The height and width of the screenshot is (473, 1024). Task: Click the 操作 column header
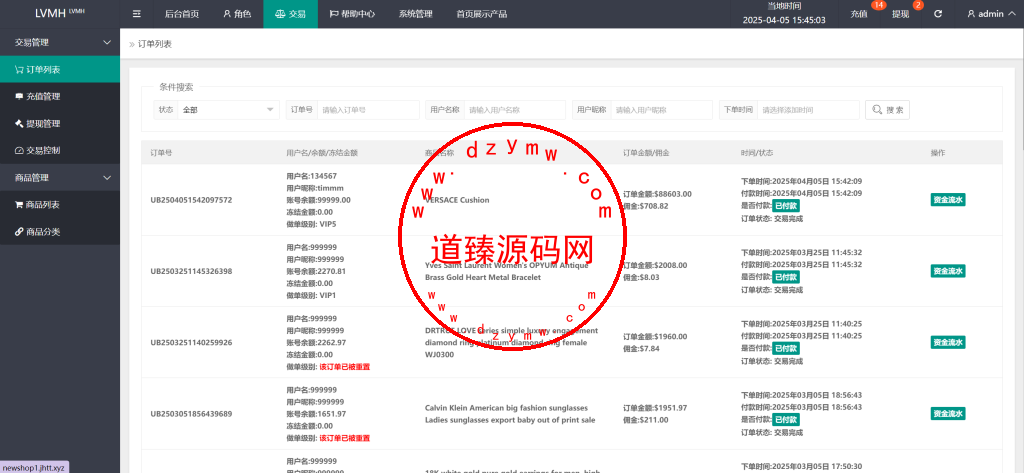938,153
